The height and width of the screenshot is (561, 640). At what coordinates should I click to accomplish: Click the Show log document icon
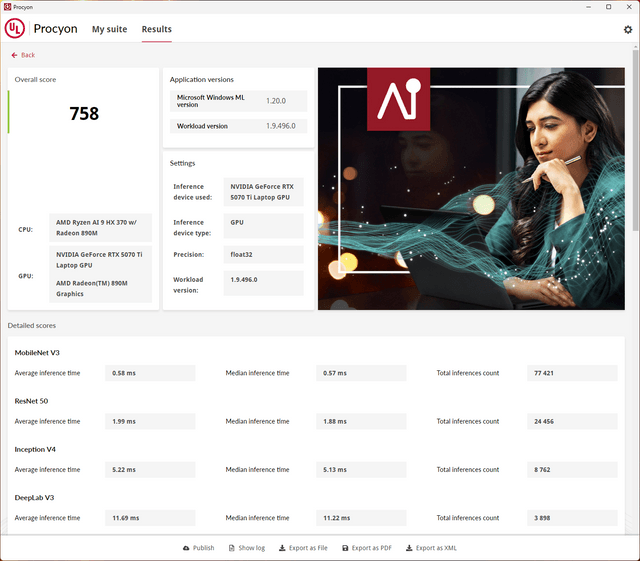coord(231,548)
